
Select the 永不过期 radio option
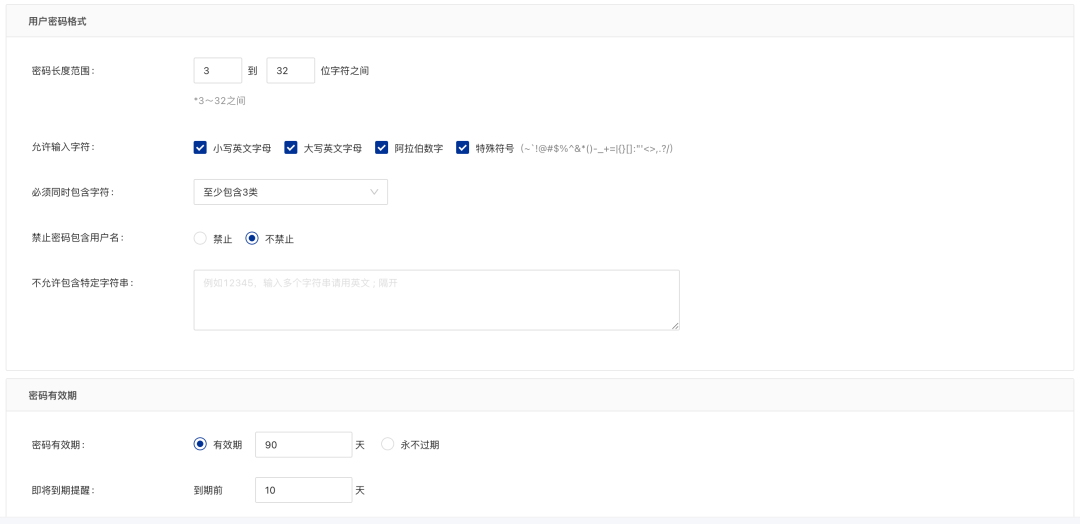coord(388,444)
